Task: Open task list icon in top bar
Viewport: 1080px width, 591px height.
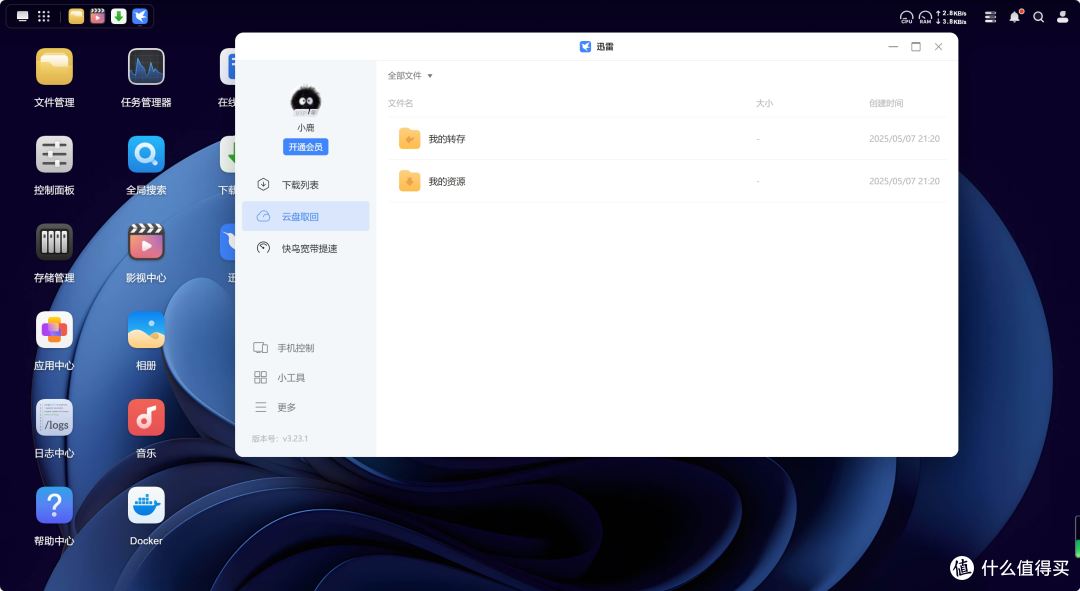Action: (990, 17)
